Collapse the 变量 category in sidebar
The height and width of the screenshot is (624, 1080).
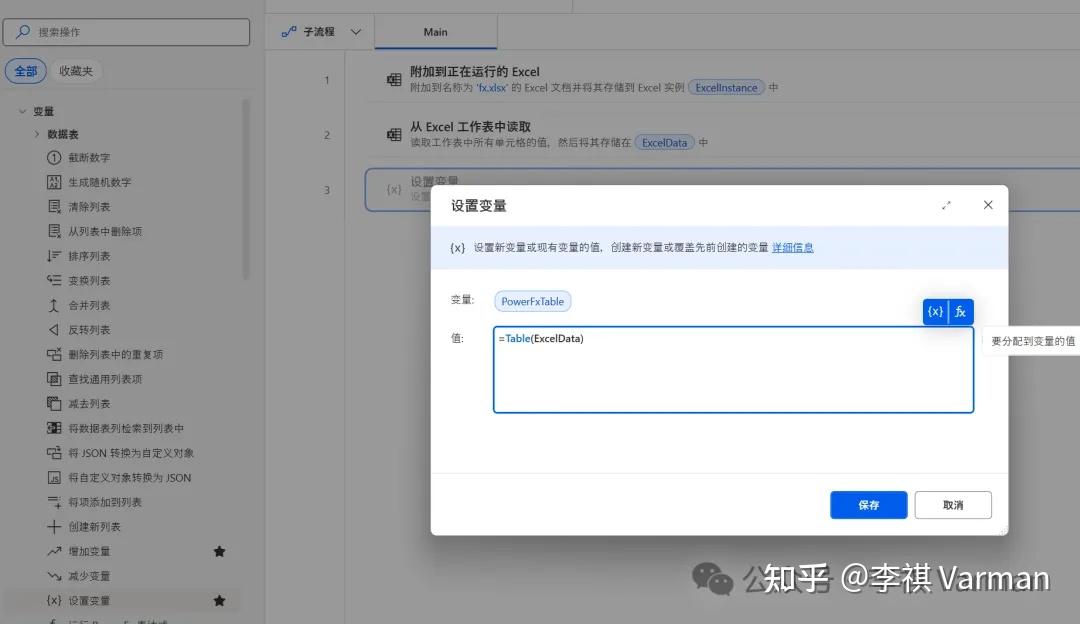tap(22, 110)
